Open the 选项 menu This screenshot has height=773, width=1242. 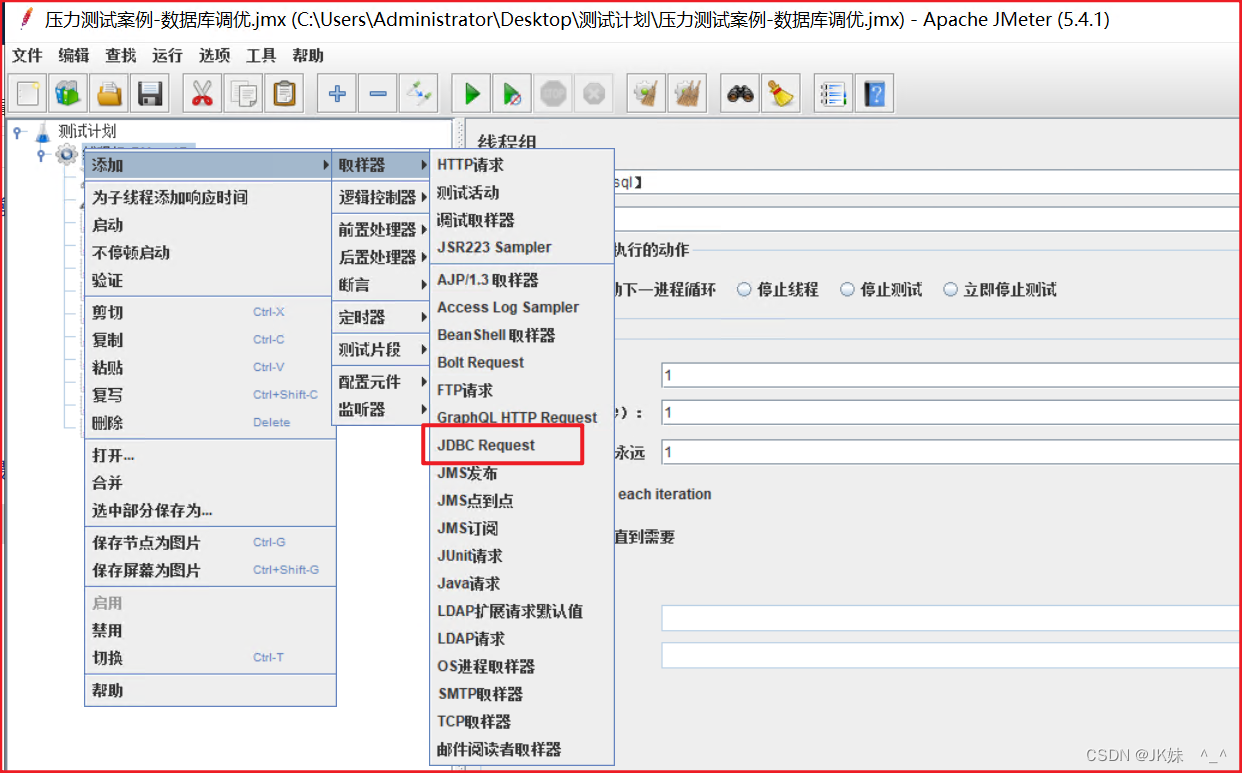coord(214,56)
